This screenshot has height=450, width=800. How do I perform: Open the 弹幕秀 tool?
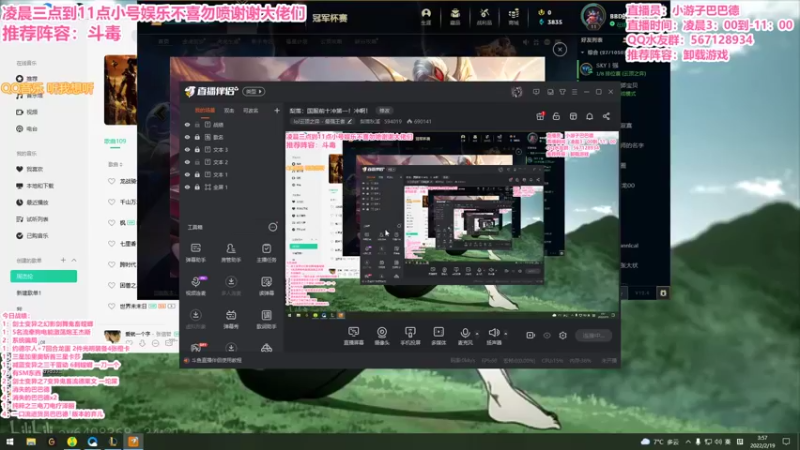pyautogui.click(x=231, y=319)
